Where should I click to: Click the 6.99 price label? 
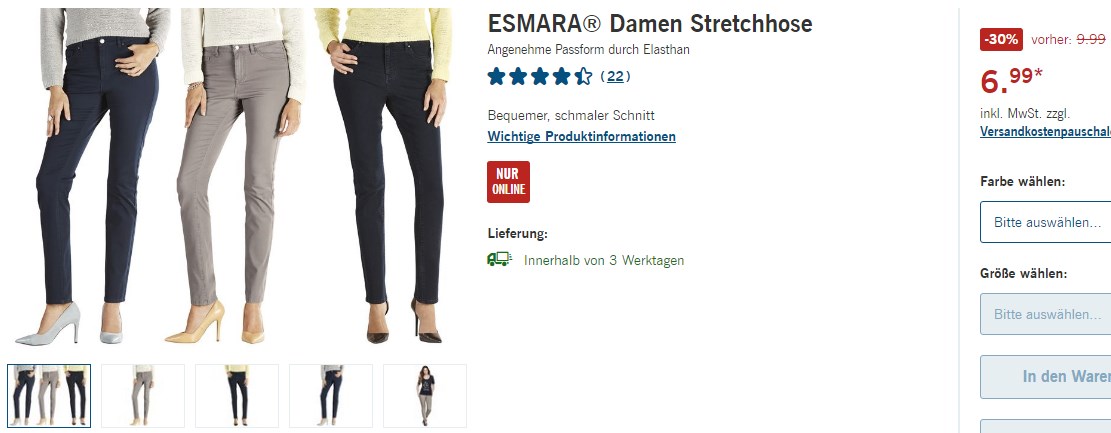click(x=1011, y=80)
